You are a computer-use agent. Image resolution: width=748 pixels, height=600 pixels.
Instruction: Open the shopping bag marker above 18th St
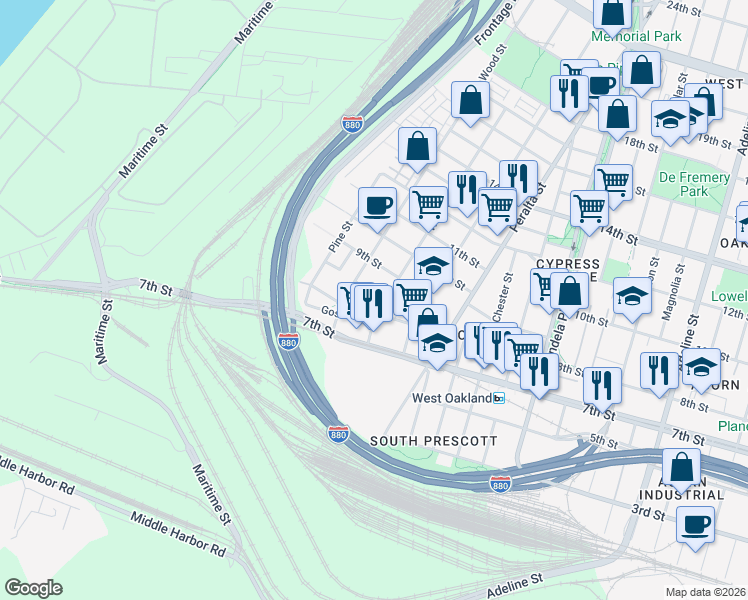[x=618, y=117]
